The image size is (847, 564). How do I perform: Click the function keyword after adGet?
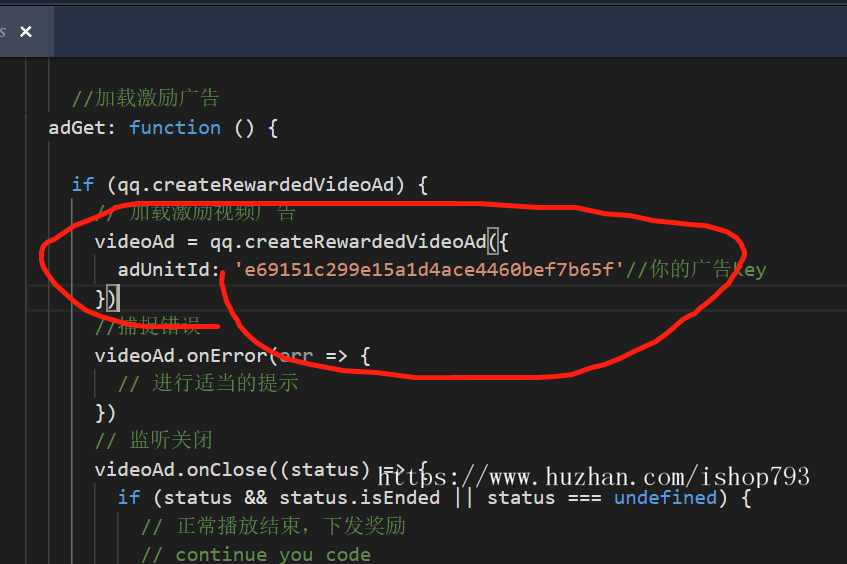coord(175,127)
